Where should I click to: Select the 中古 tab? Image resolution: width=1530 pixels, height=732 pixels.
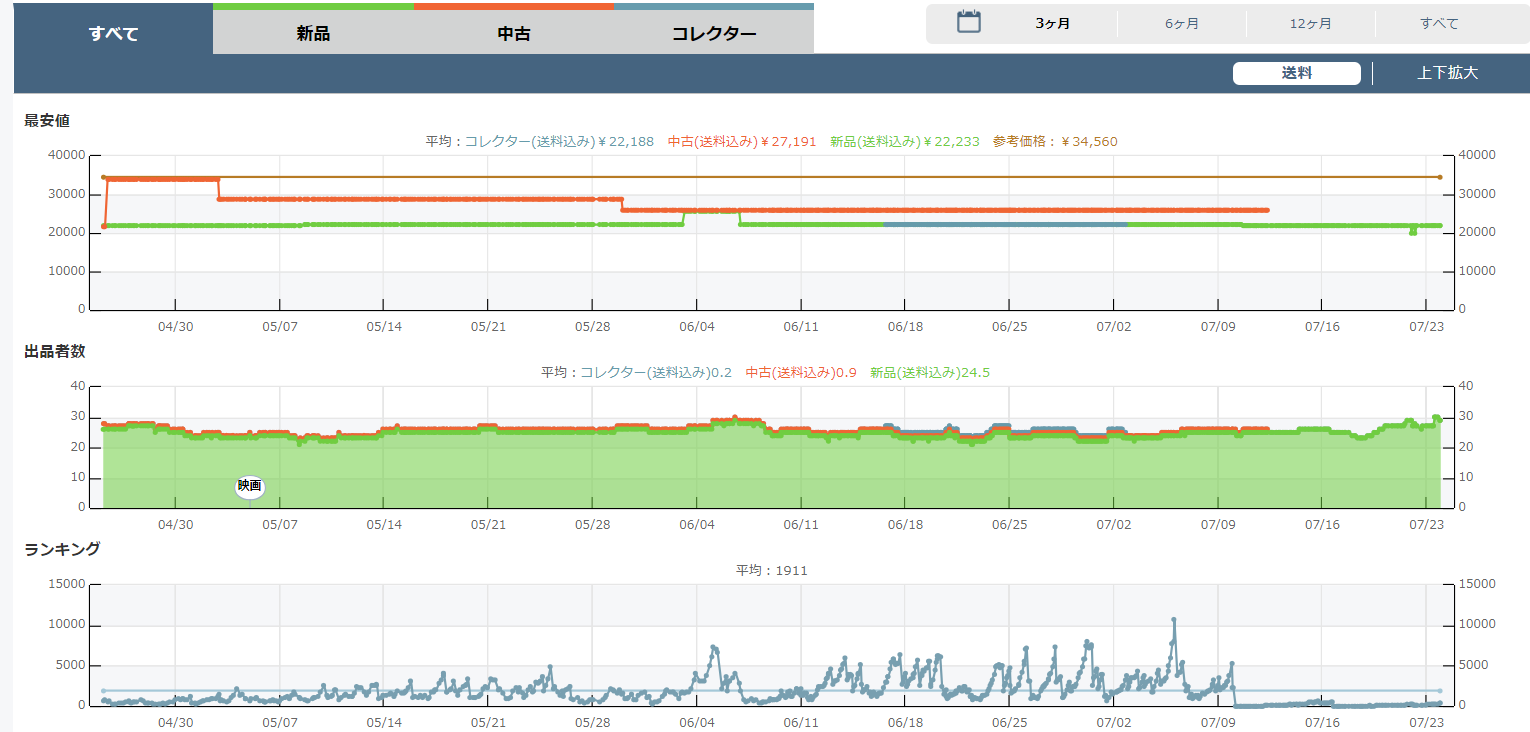tap(513, 33)
